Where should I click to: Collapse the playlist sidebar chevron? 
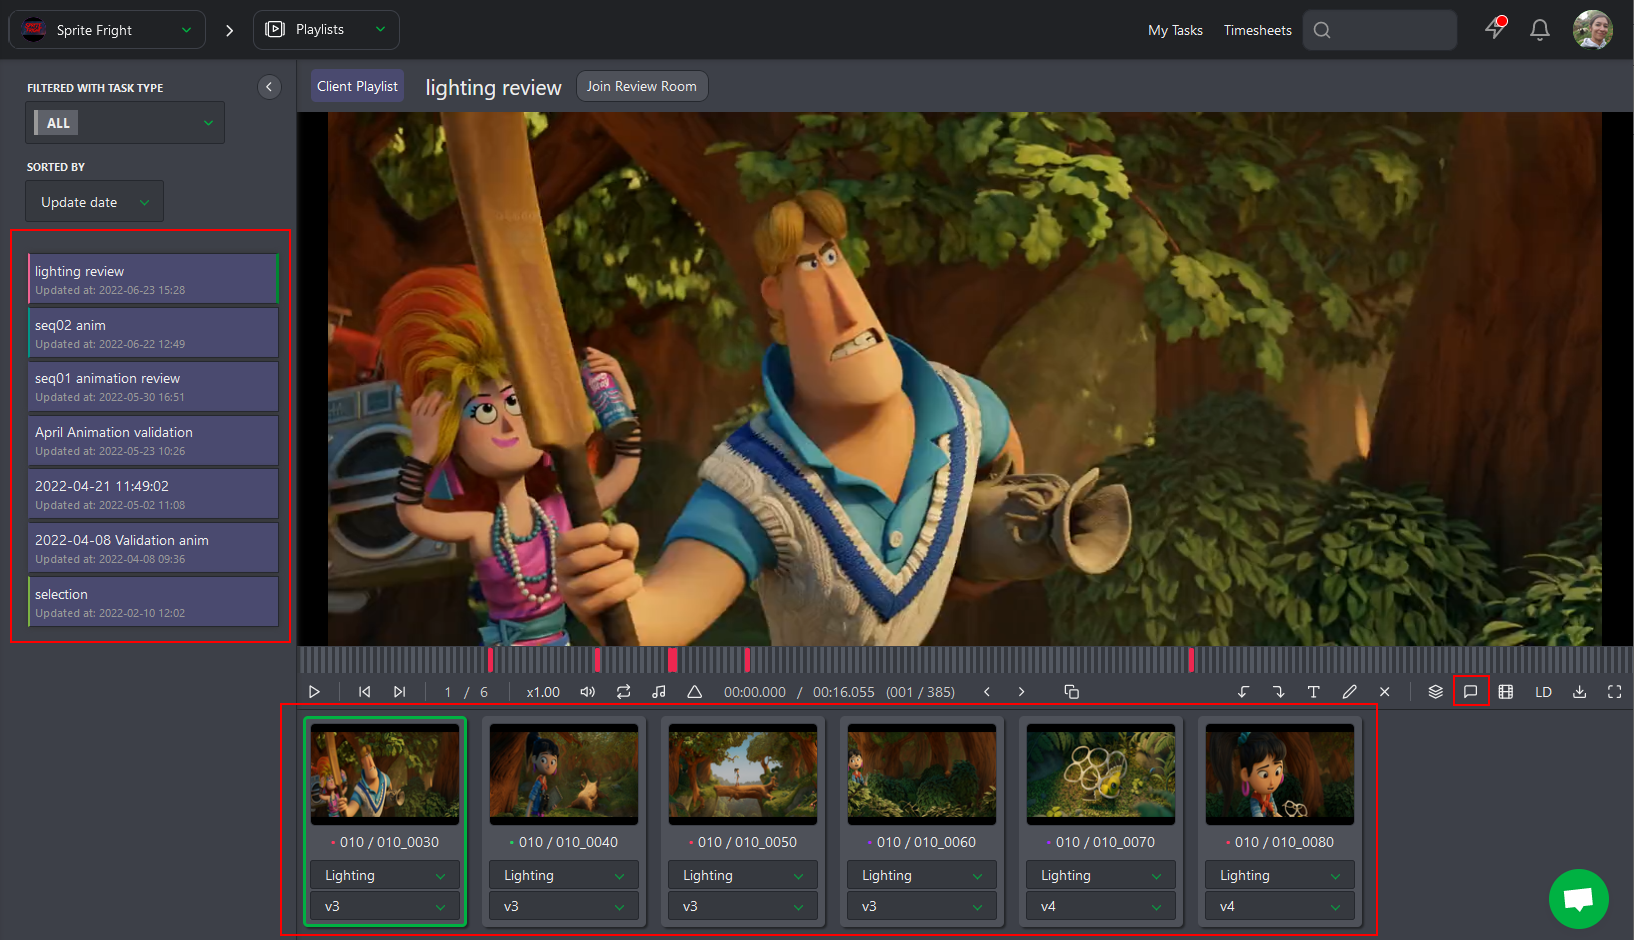[269, 87]
